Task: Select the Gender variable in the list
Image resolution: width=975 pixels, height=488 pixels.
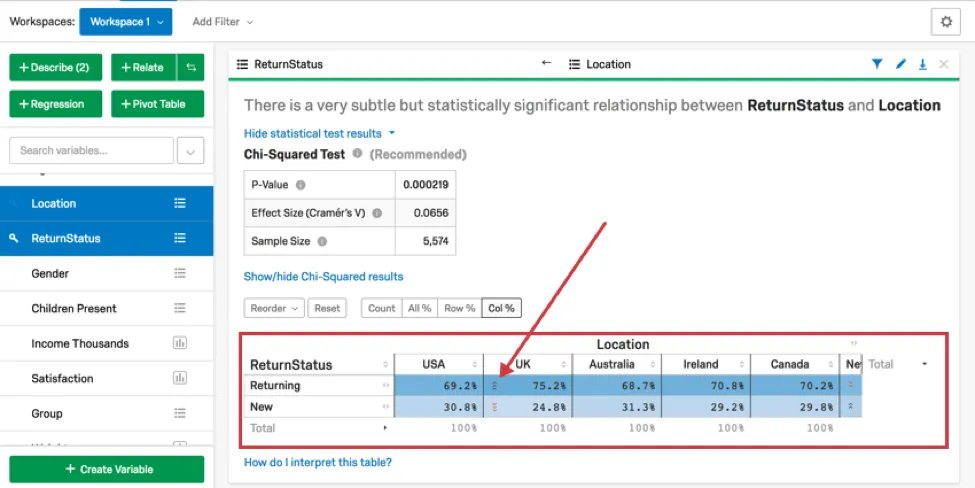Action: coord(50,273)
